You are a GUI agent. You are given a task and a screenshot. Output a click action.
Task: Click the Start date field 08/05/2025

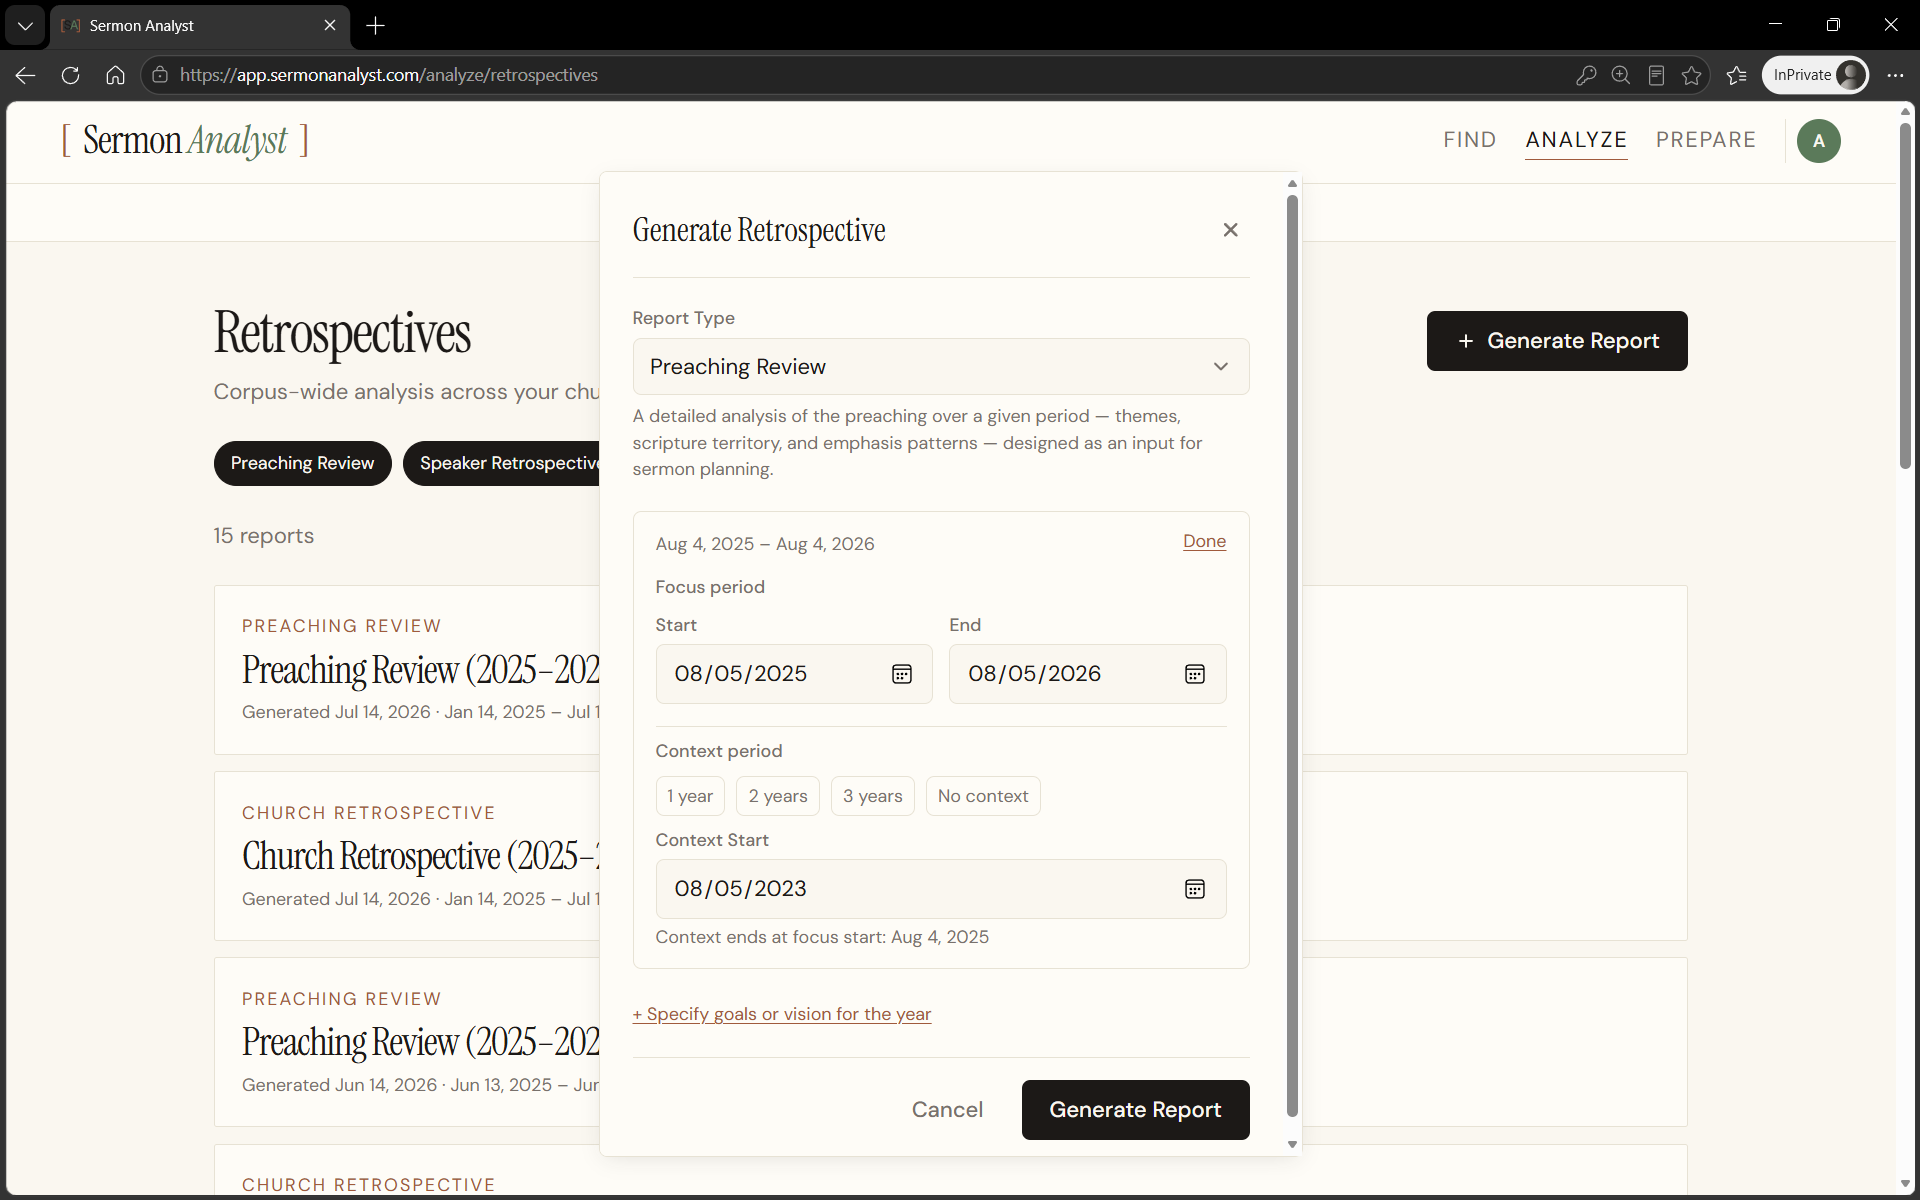click(x=794, y=674)
